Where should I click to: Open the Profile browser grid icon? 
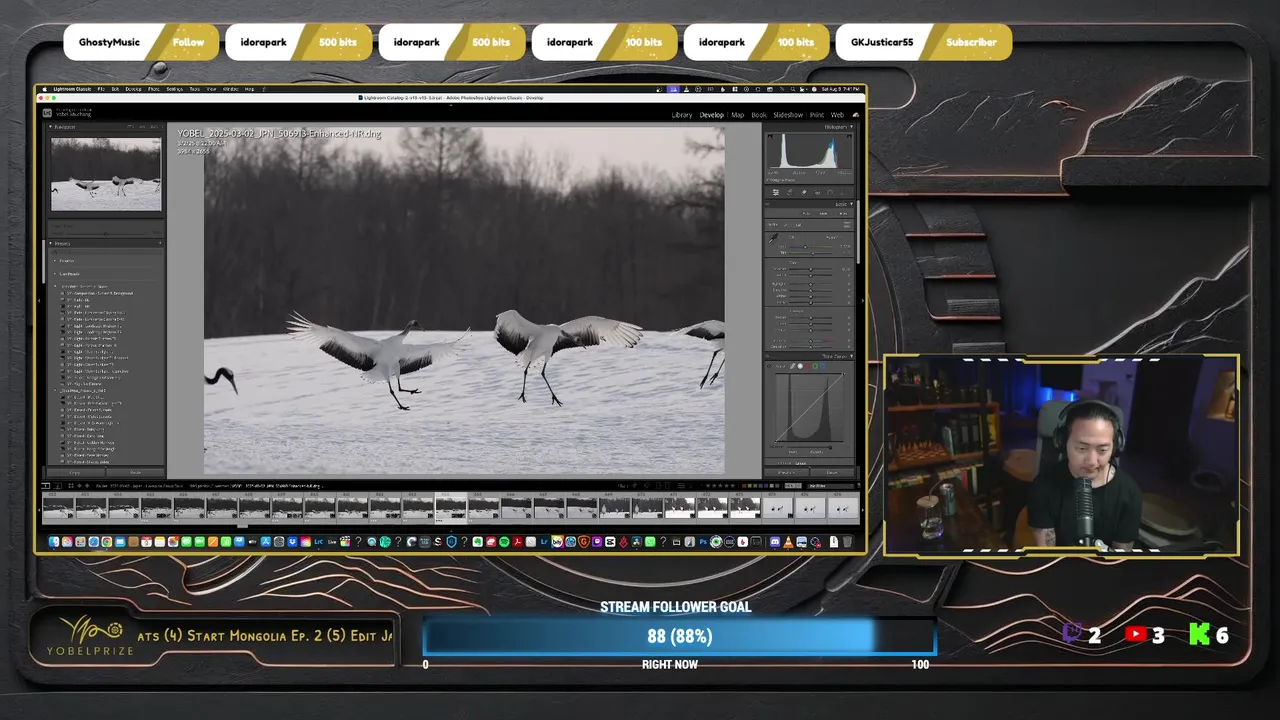847,224
